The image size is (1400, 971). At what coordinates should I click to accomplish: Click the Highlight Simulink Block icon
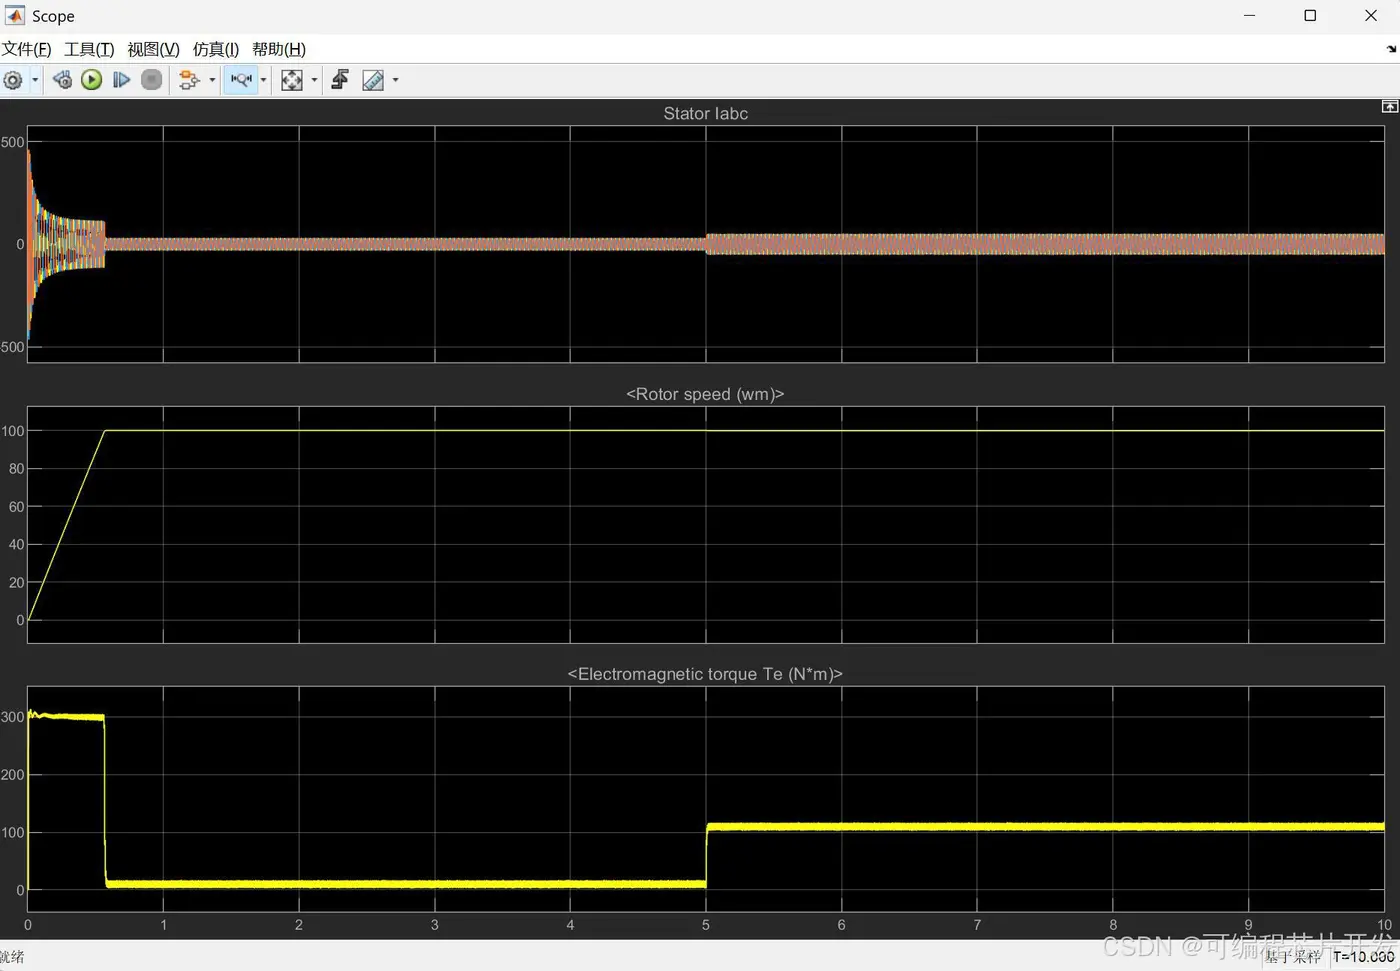pyautogui.click(x=189, y=80)
